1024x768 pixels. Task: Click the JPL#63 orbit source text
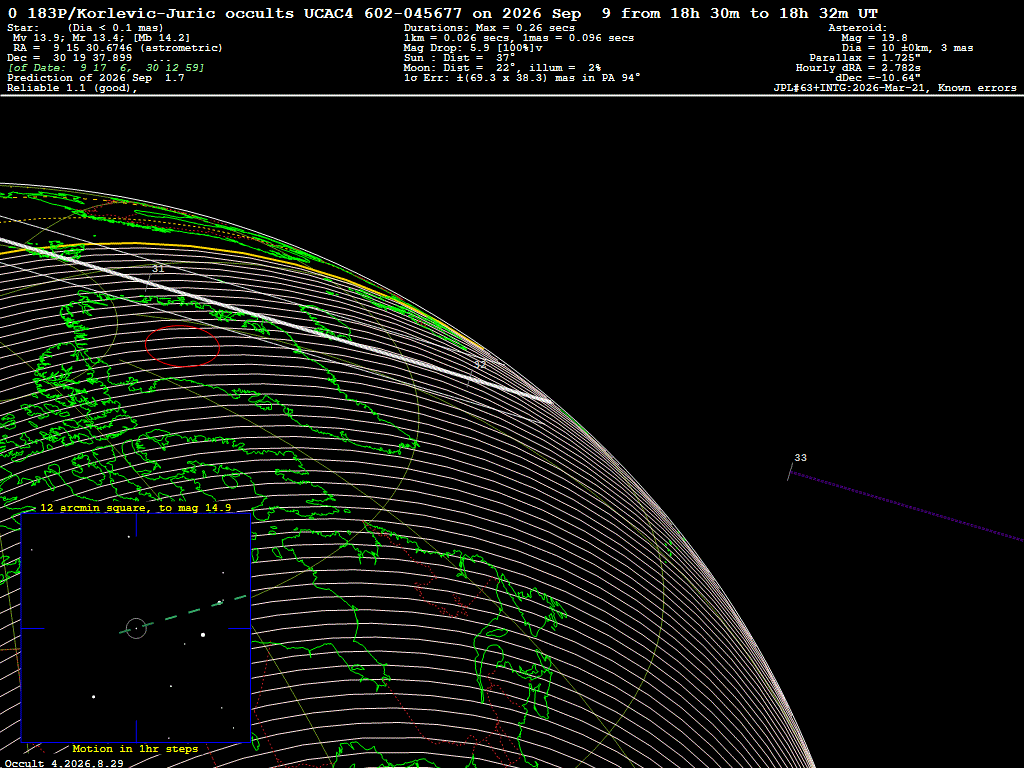click(895, 88)
